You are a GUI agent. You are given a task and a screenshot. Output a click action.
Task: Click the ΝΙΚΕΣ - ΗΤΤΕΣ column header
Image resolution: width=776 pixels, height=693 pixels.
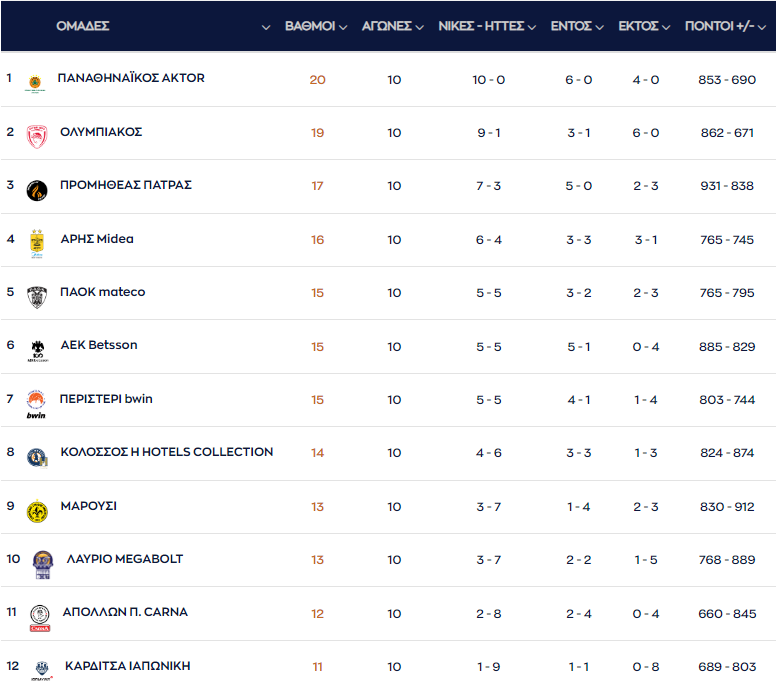tap(481, 26)
